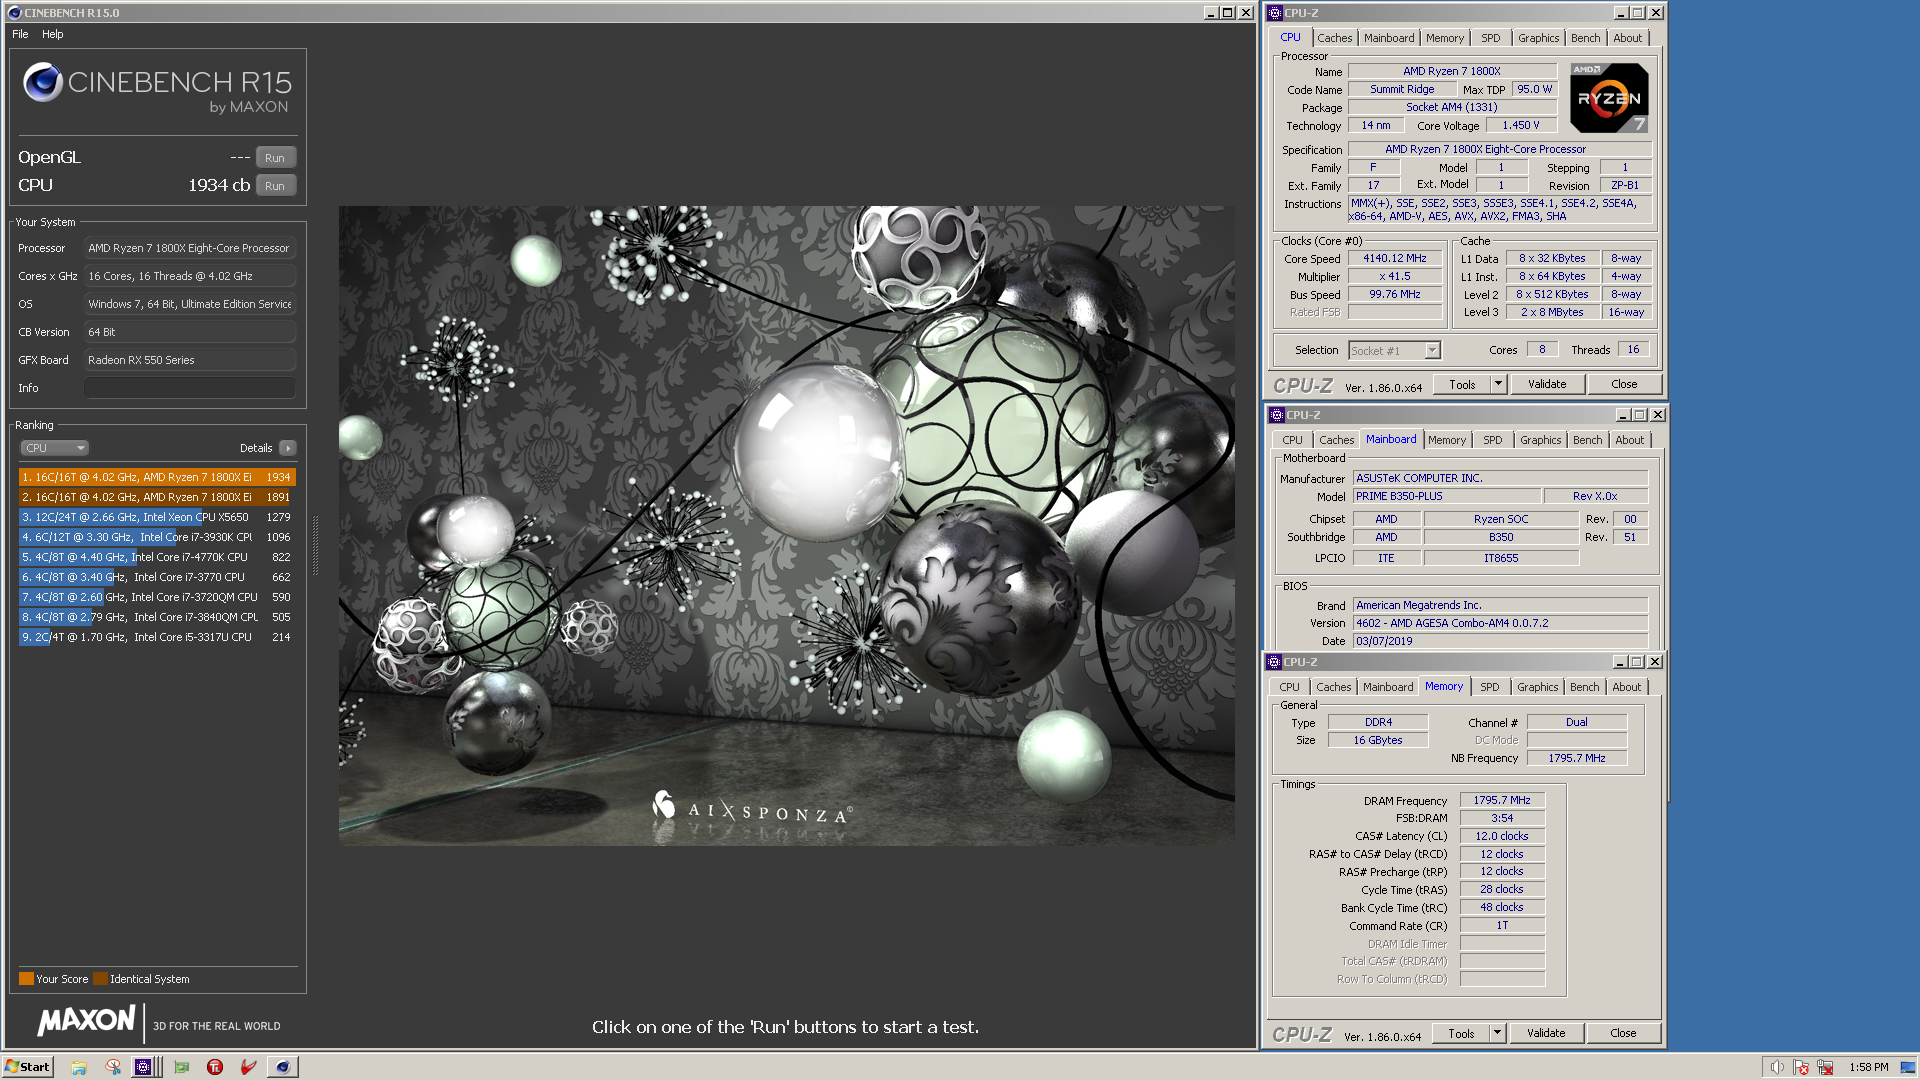Image resolution: width=1920 pixels, height=1080 pixels.
Task: Switch to Caches tab in top CPU-Z
Action: pos(1334,38)
